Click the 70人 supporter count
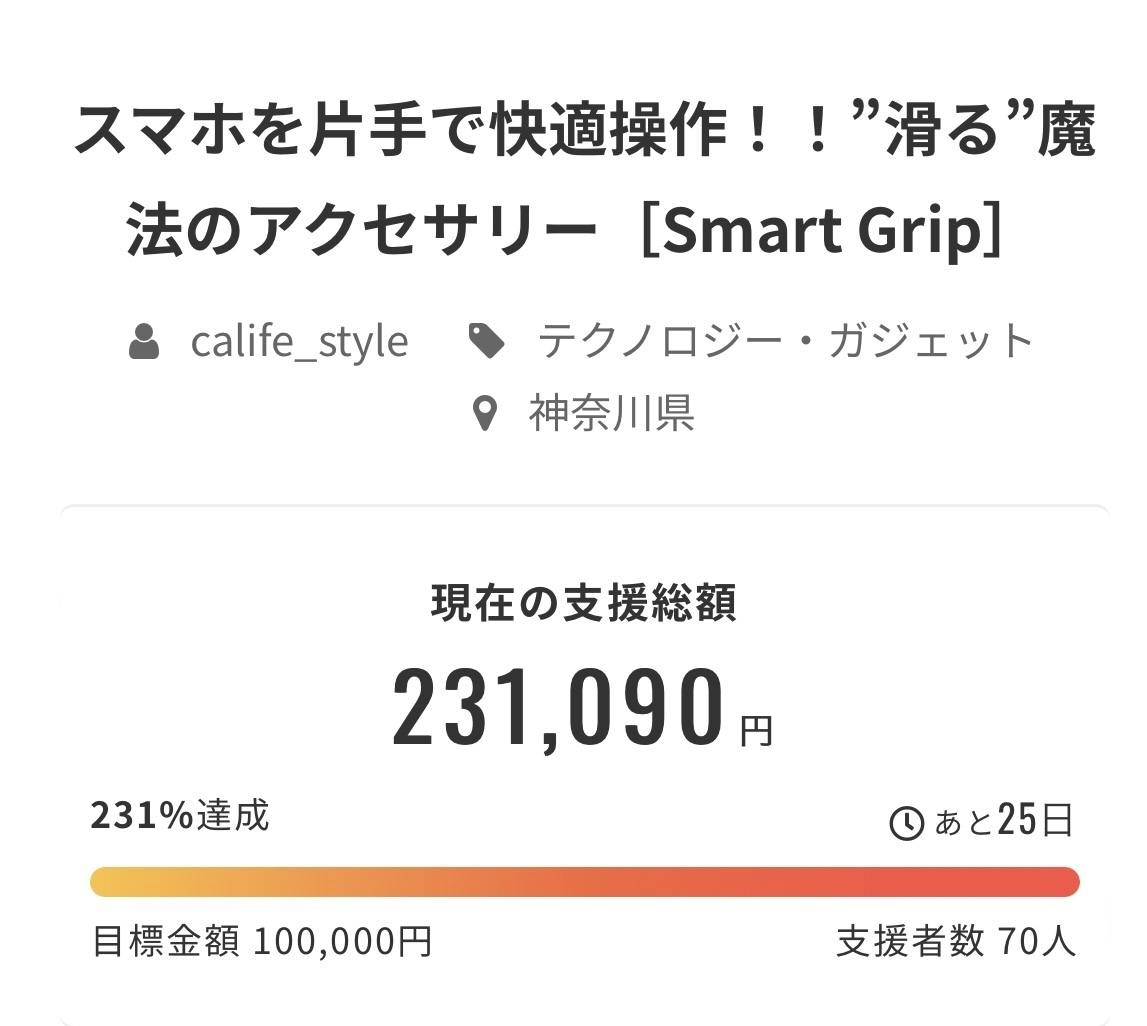1147x1026 pixels. (1037, 941)
